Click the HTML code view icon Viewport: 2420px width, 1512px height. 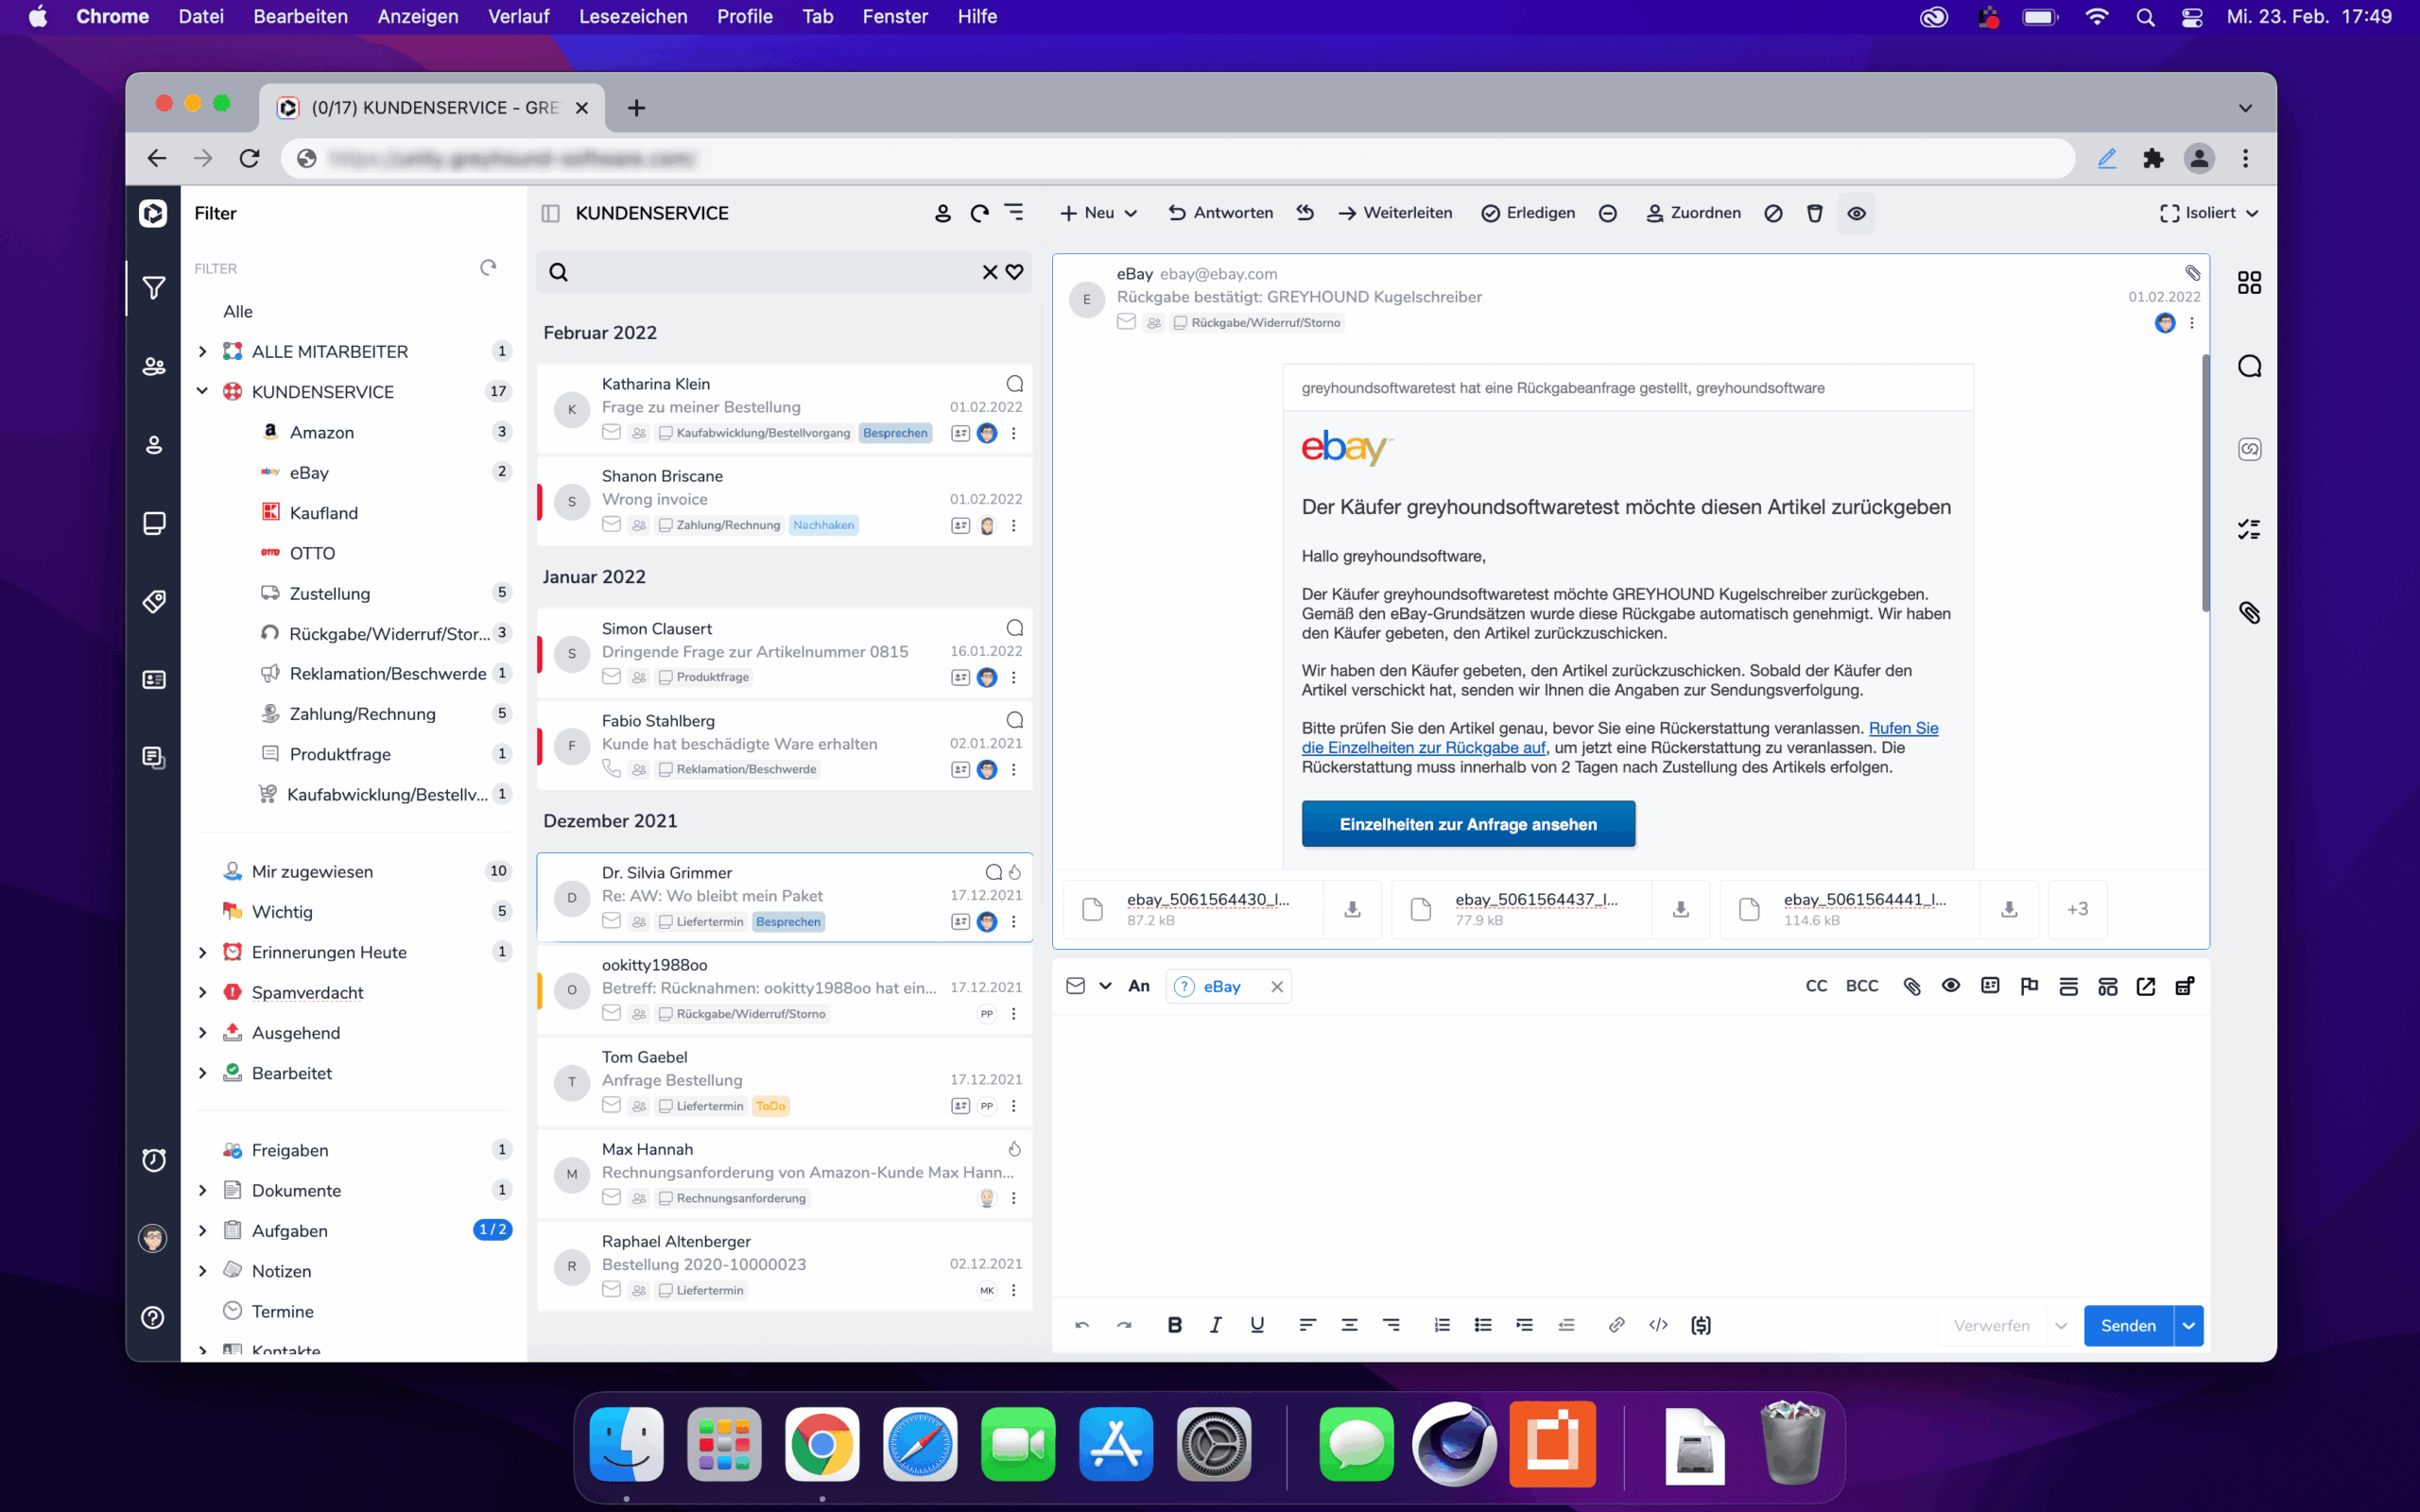(1658, 1325)
